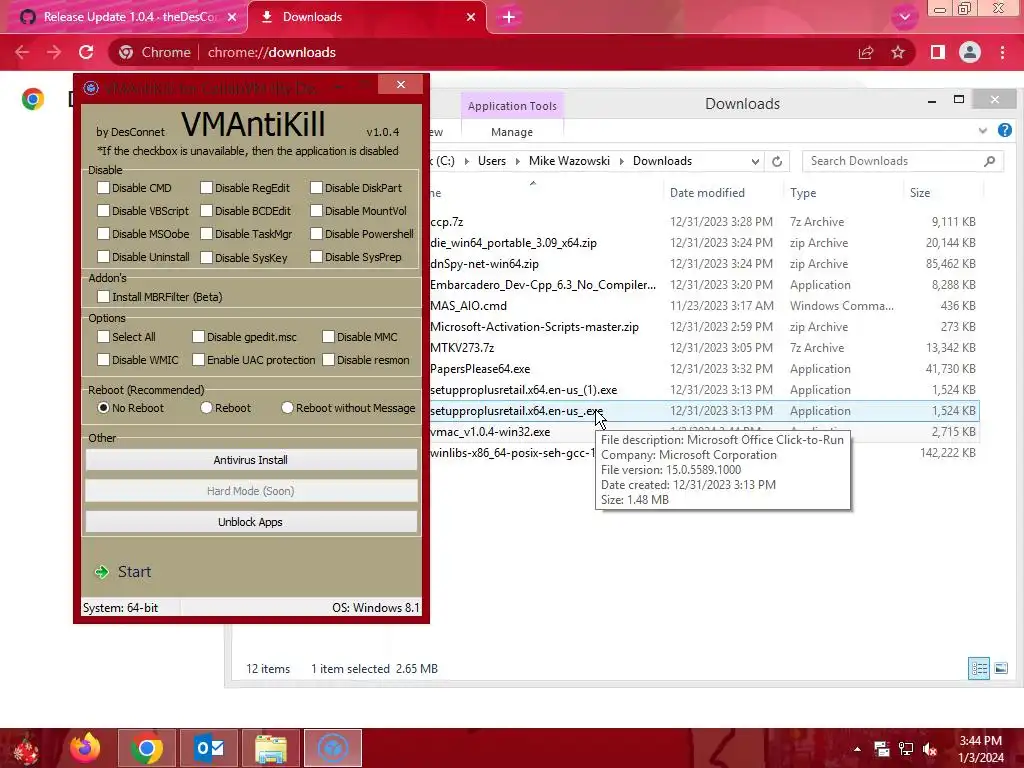Open a new Chrome tab

(509, 17)
